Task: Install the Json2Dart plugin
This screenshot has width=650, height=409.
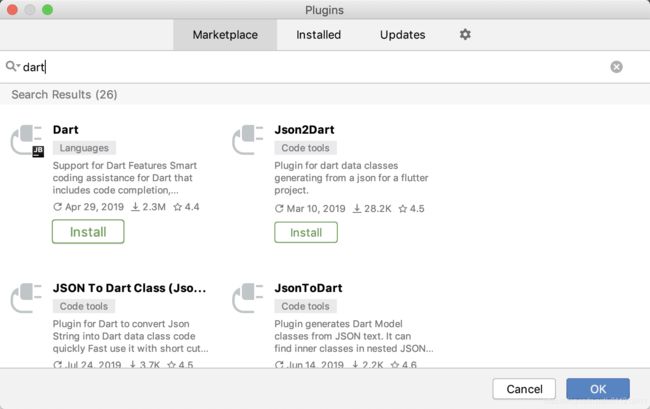Action: [x=306, y=232]
